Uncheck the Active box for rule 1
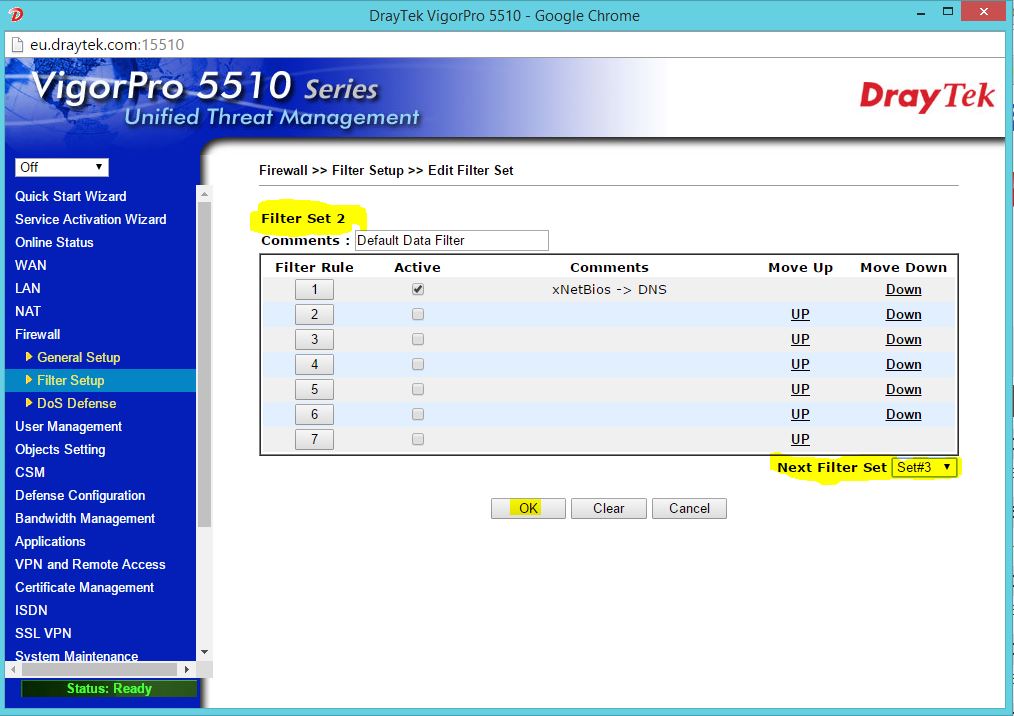The image size is (1014, 716). click(417, 289)
